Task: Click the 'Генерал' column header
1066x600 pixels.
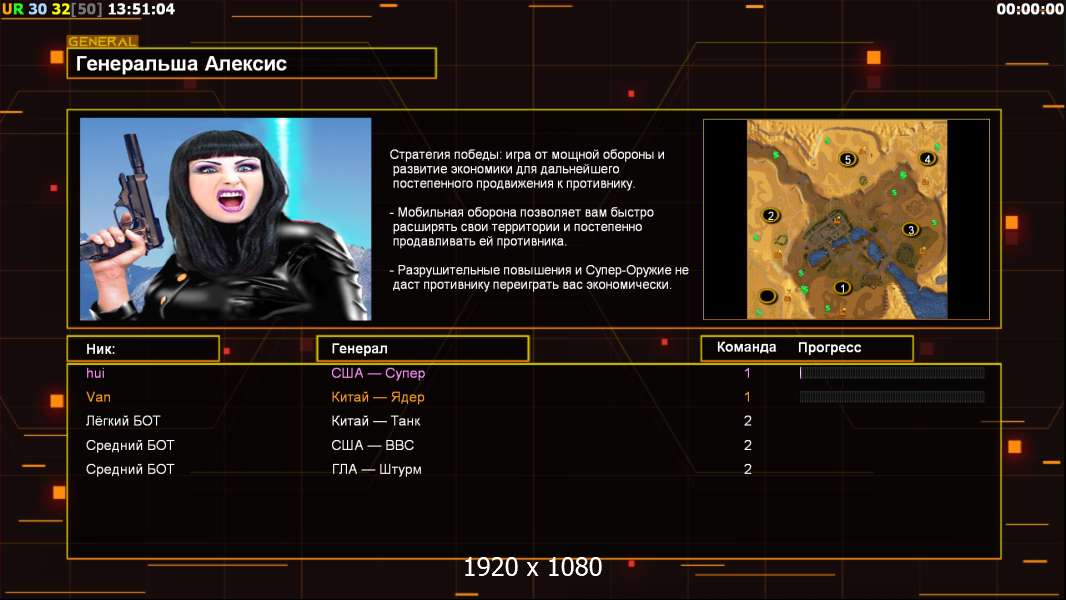Action: click(x=423, y=349)
